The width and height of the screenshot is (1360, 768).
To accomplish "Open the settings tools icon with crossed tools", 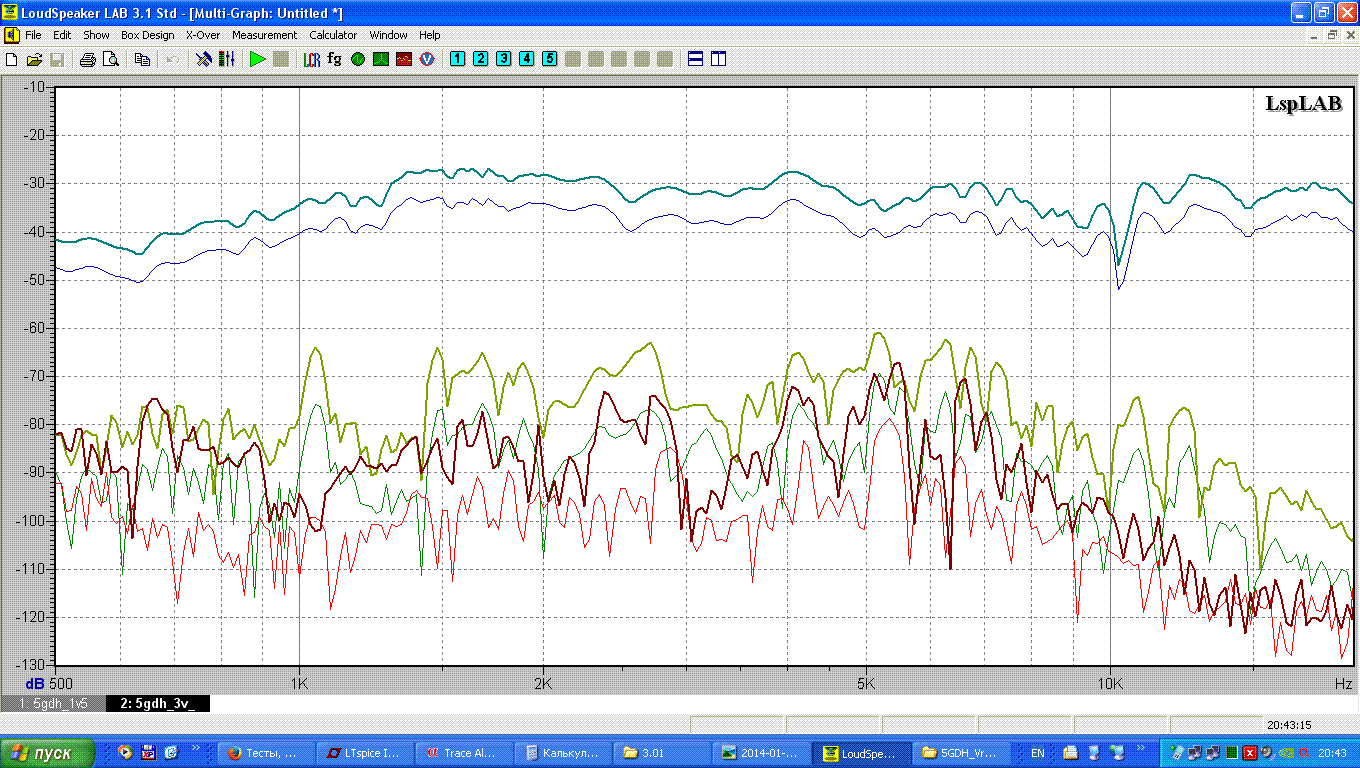I will pos(204,60).
